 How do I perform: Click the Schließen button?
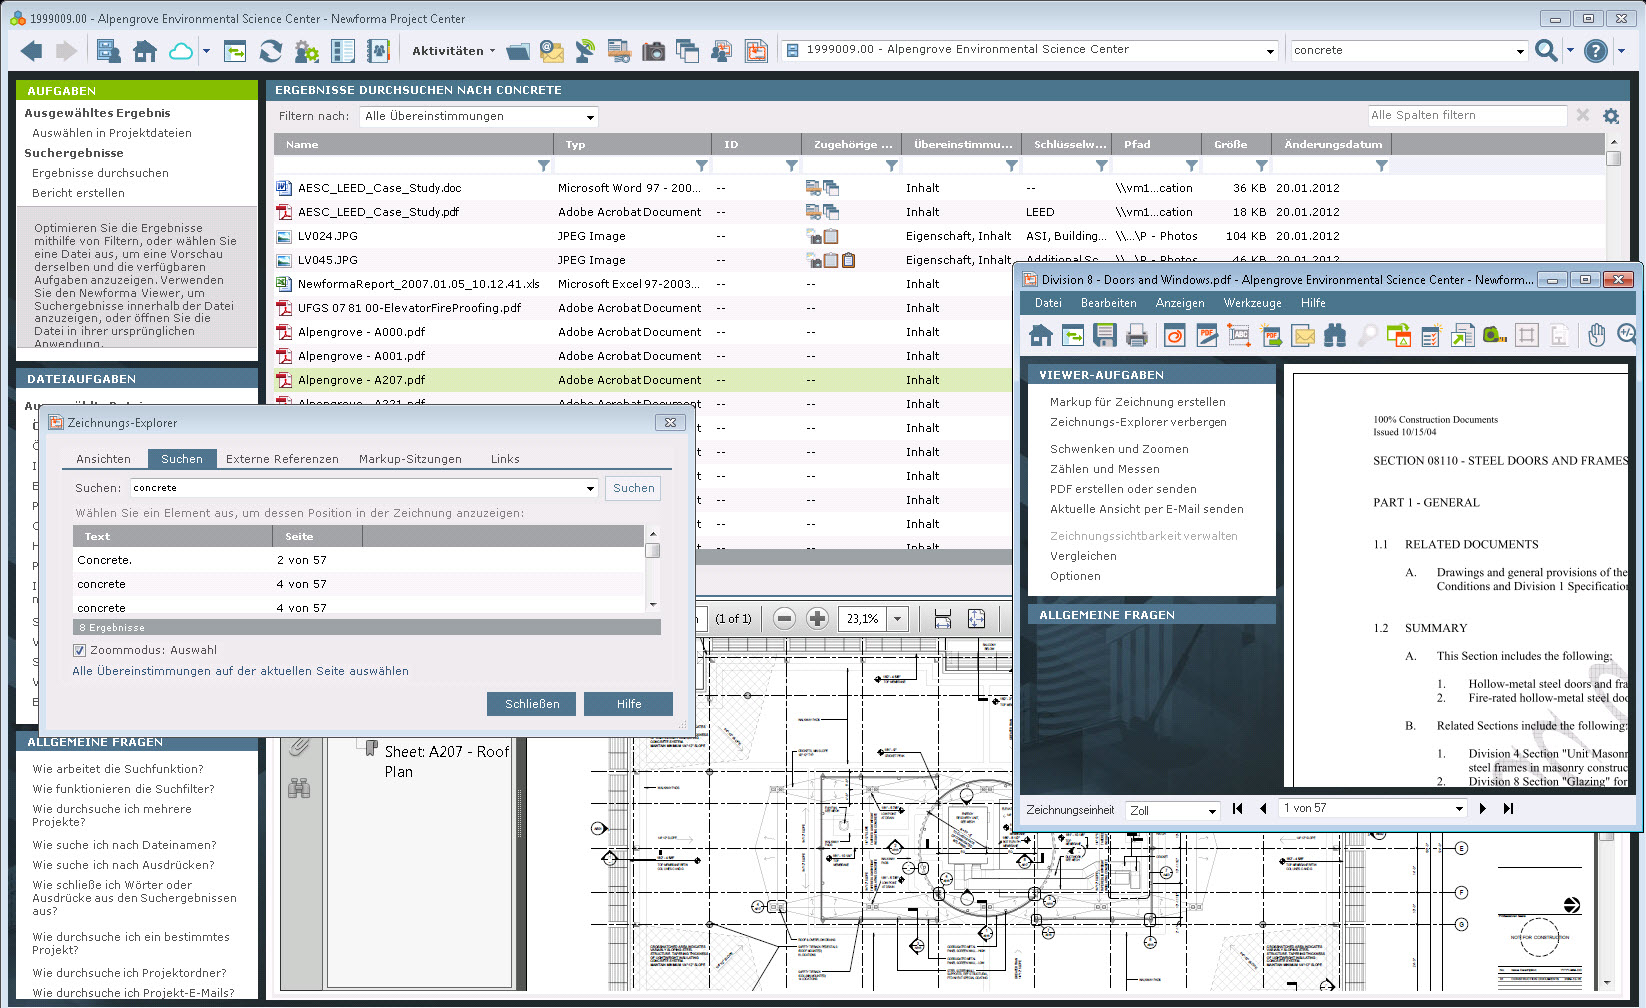coord(531,704)
